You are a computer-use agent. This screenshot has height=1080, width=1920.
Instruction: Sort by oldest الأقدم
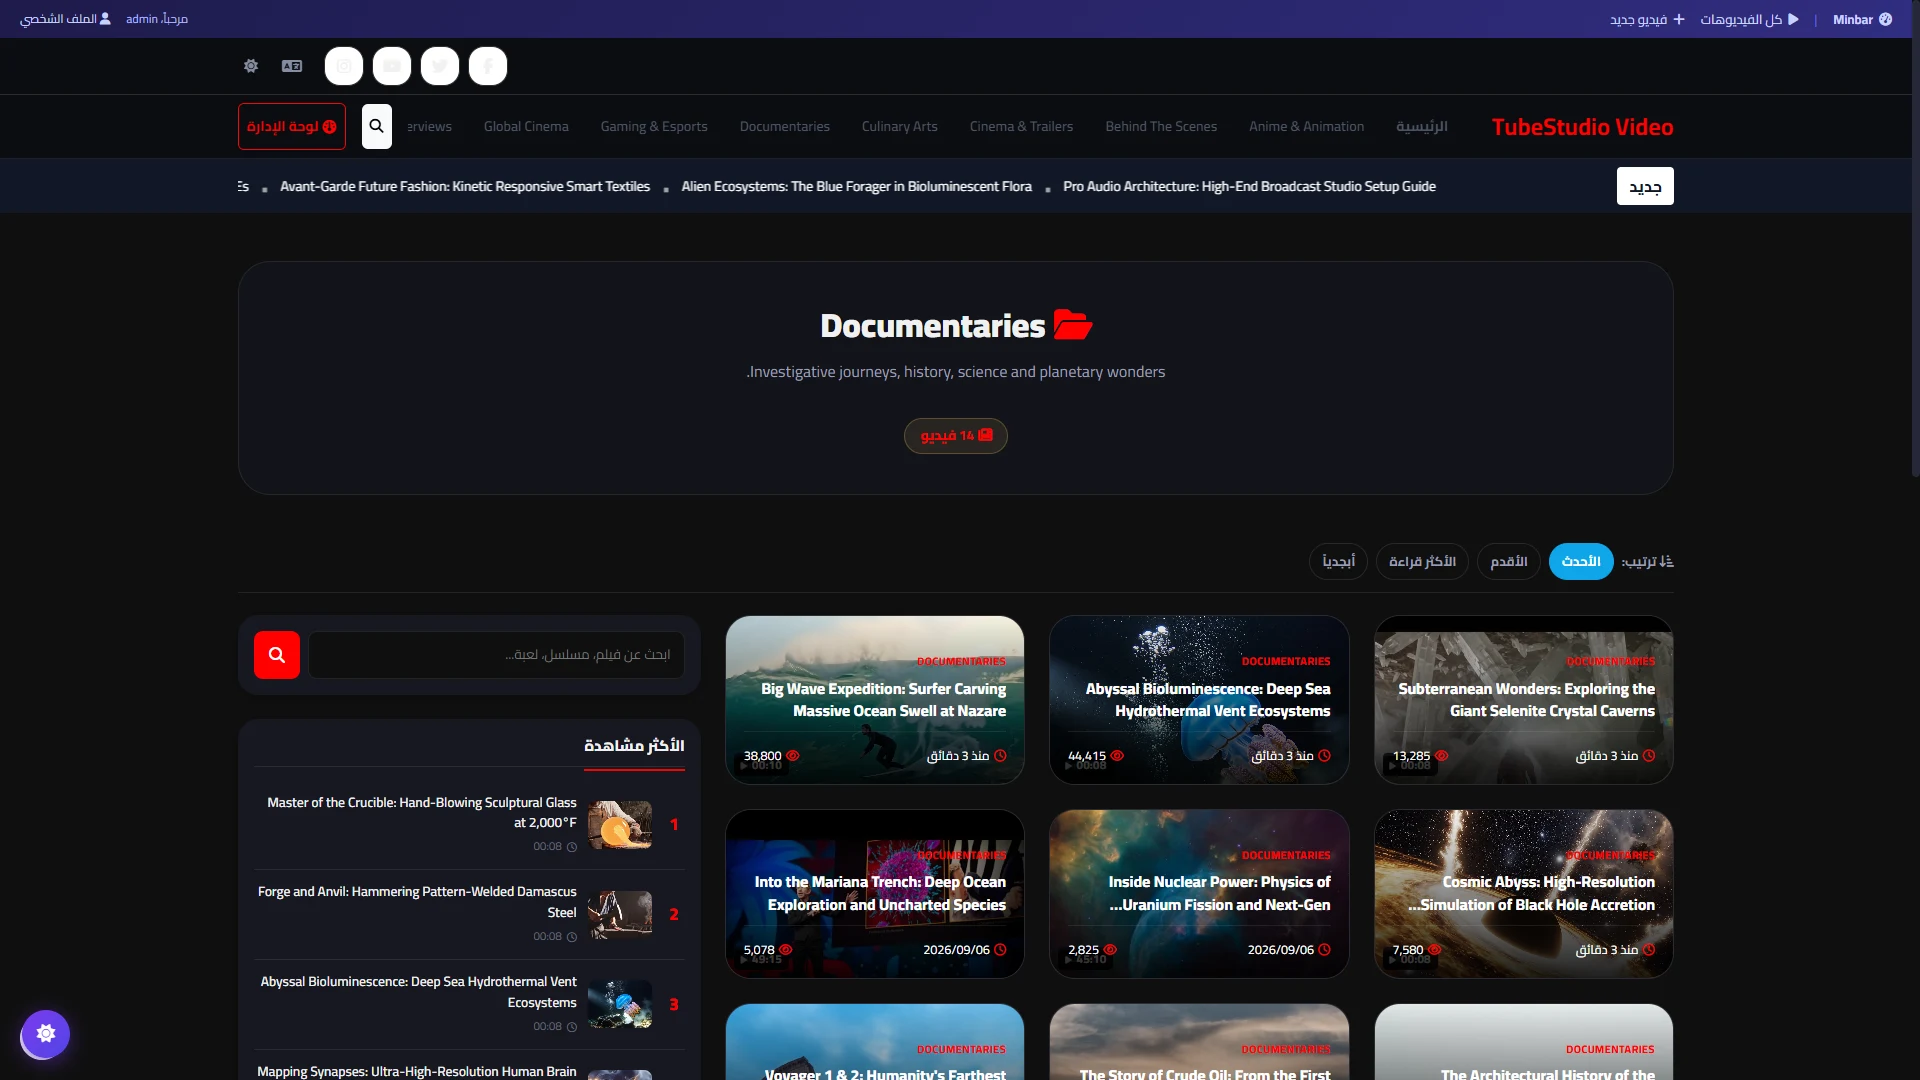1509,561
